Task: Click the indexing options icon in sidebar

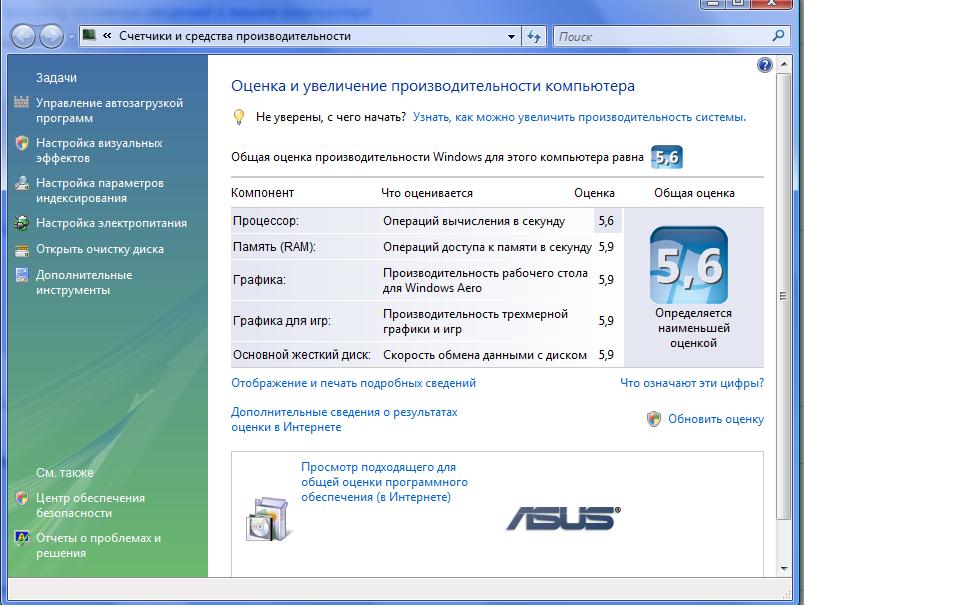Action: (x=22, y=183)
